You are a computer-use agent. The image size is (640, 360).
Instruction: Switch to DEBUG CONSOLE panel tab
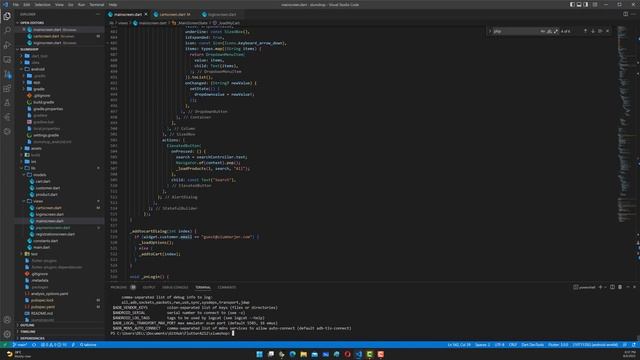click(175, 287)
